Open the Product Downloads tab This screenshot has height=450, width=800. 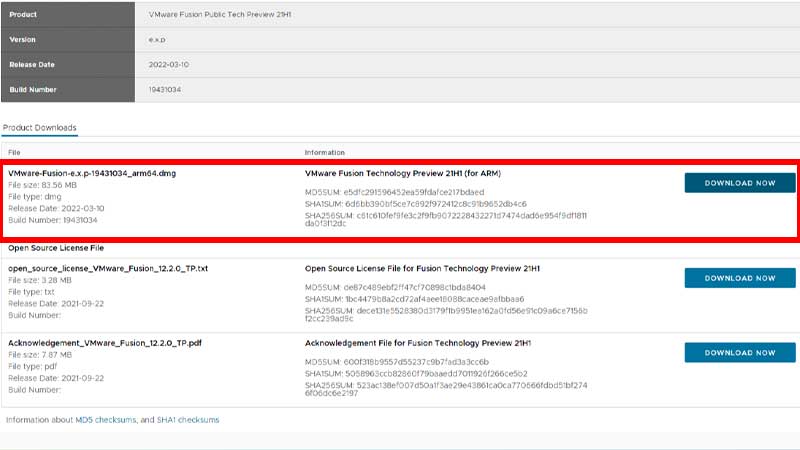point(40,128)
